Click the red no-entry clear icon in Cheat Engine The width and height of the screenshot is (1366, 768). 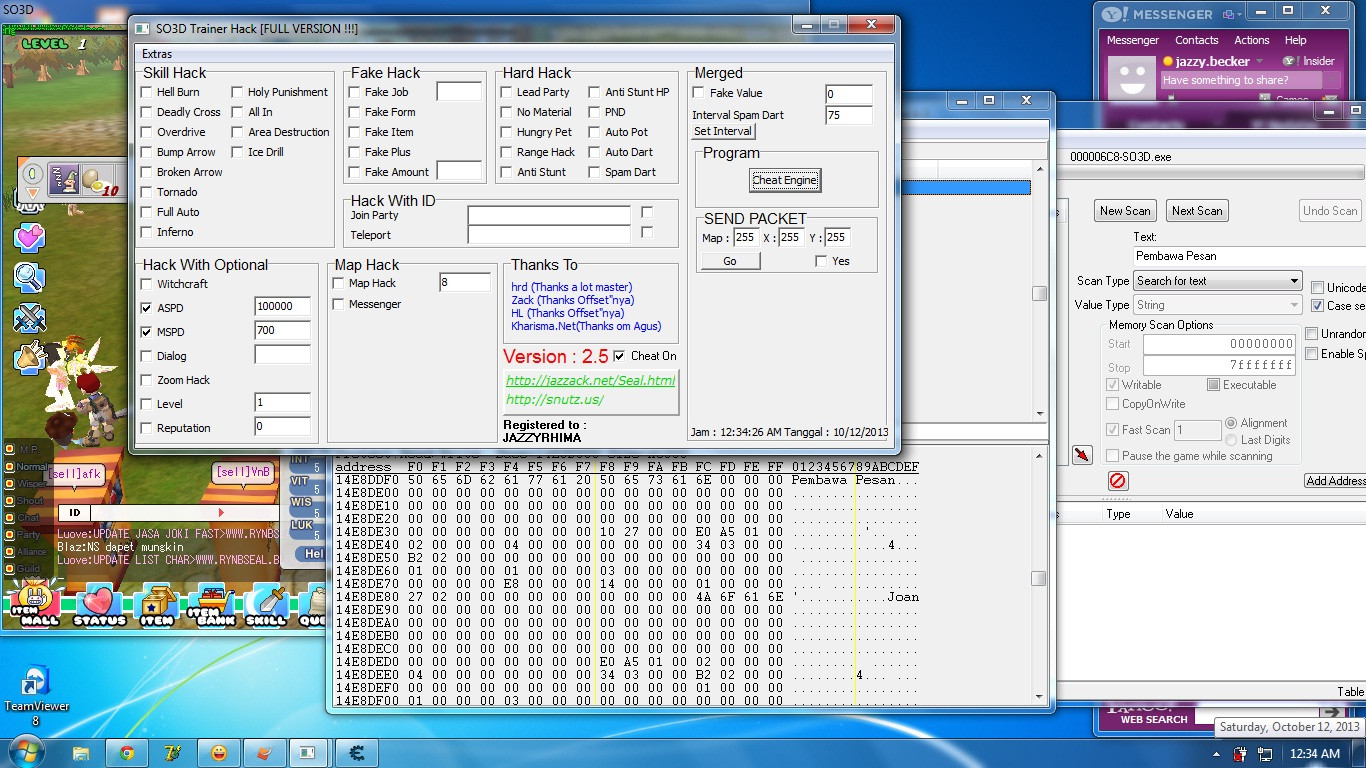coord(1118,481)
